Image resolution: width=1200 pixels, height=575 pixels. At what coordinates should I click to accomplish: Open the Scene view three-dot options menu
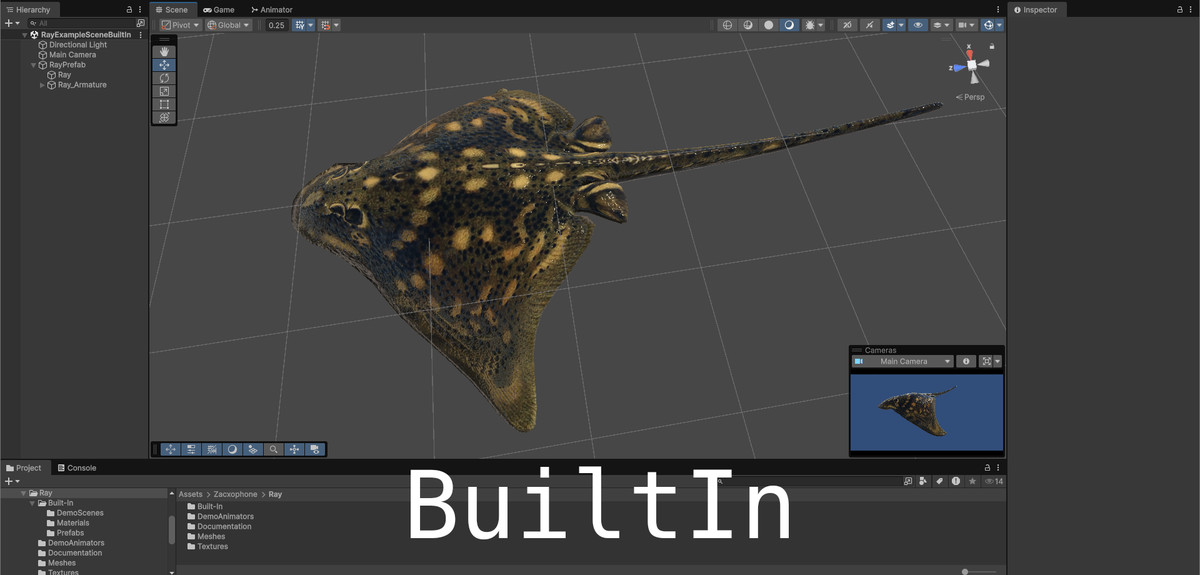tap(998, 9)
